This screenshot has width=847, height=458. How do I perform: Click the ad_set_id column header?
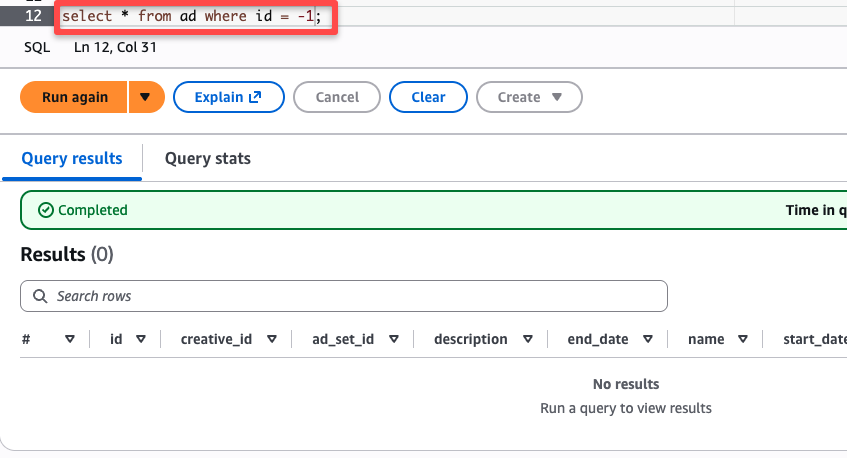pos(343,339)
